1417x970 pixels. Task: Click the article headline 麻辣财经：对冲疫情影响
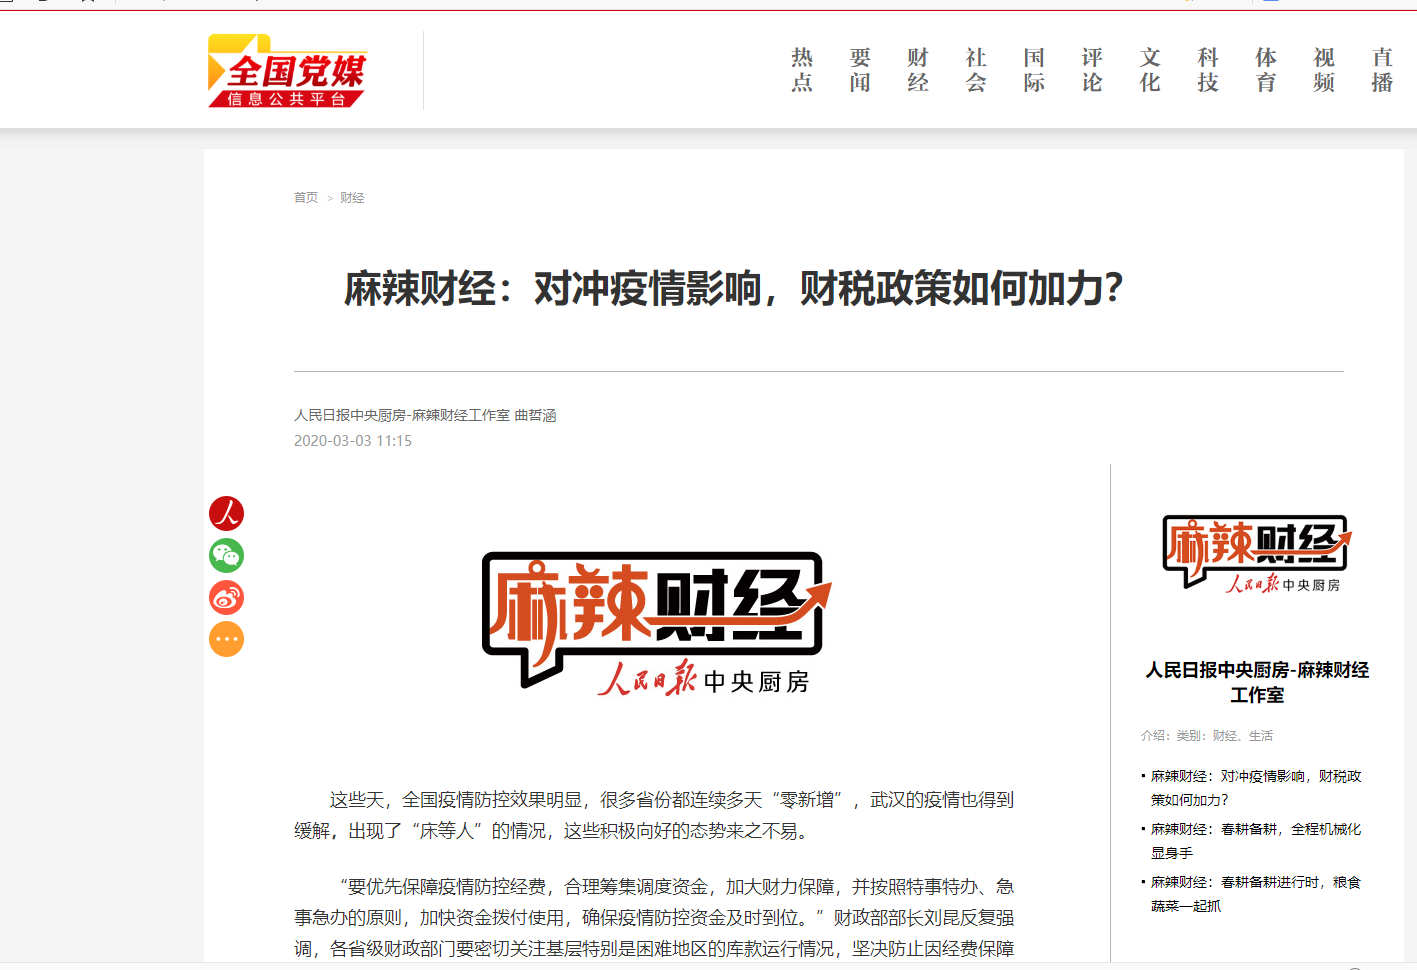click(x=734, y=289)
